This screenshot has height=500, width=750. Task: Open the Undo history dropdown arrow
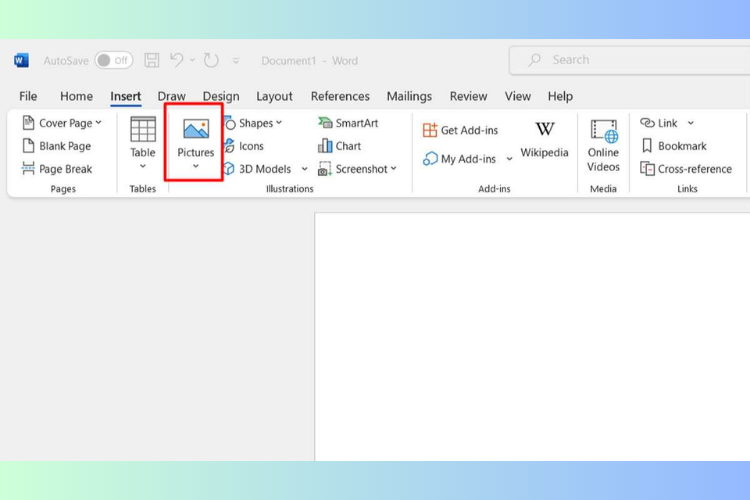[x=192, y=60]
